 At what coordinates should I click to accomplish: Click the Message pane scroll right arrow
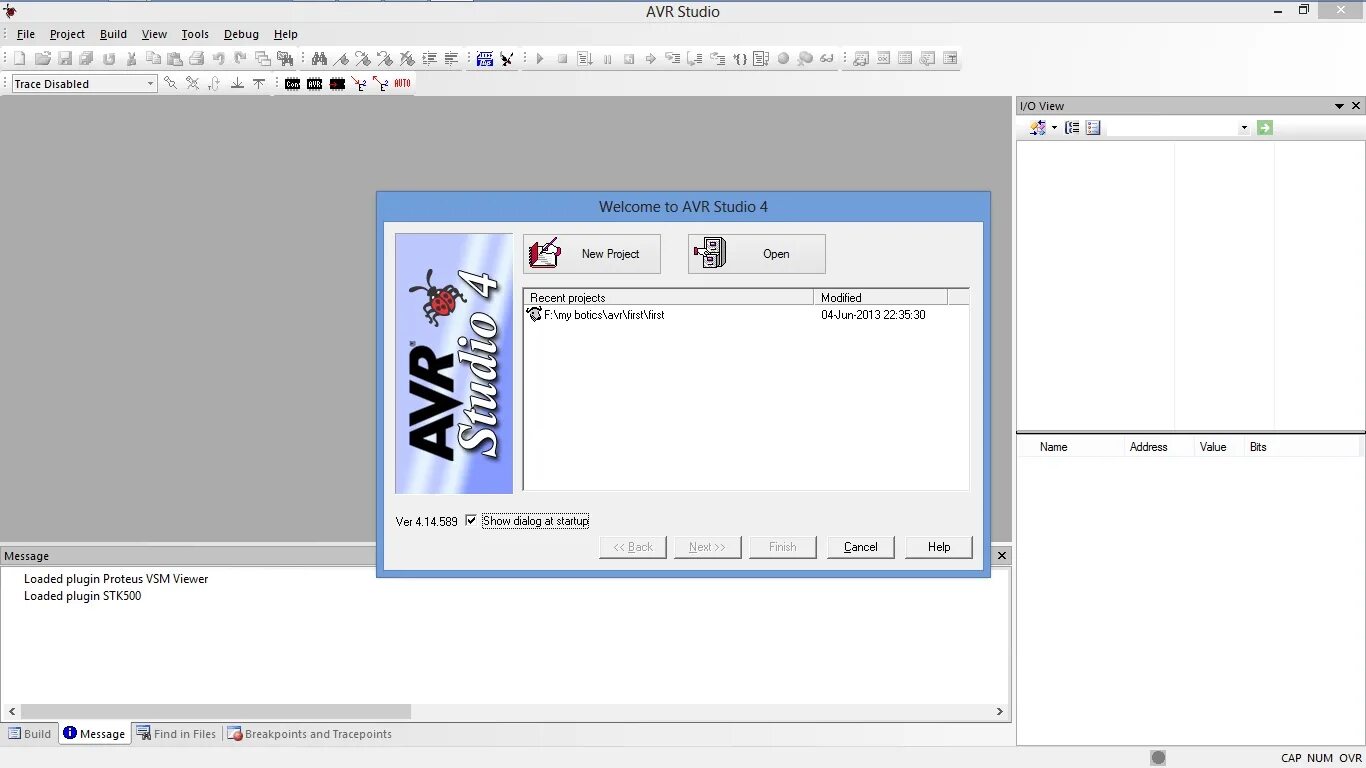coord(999,712)
